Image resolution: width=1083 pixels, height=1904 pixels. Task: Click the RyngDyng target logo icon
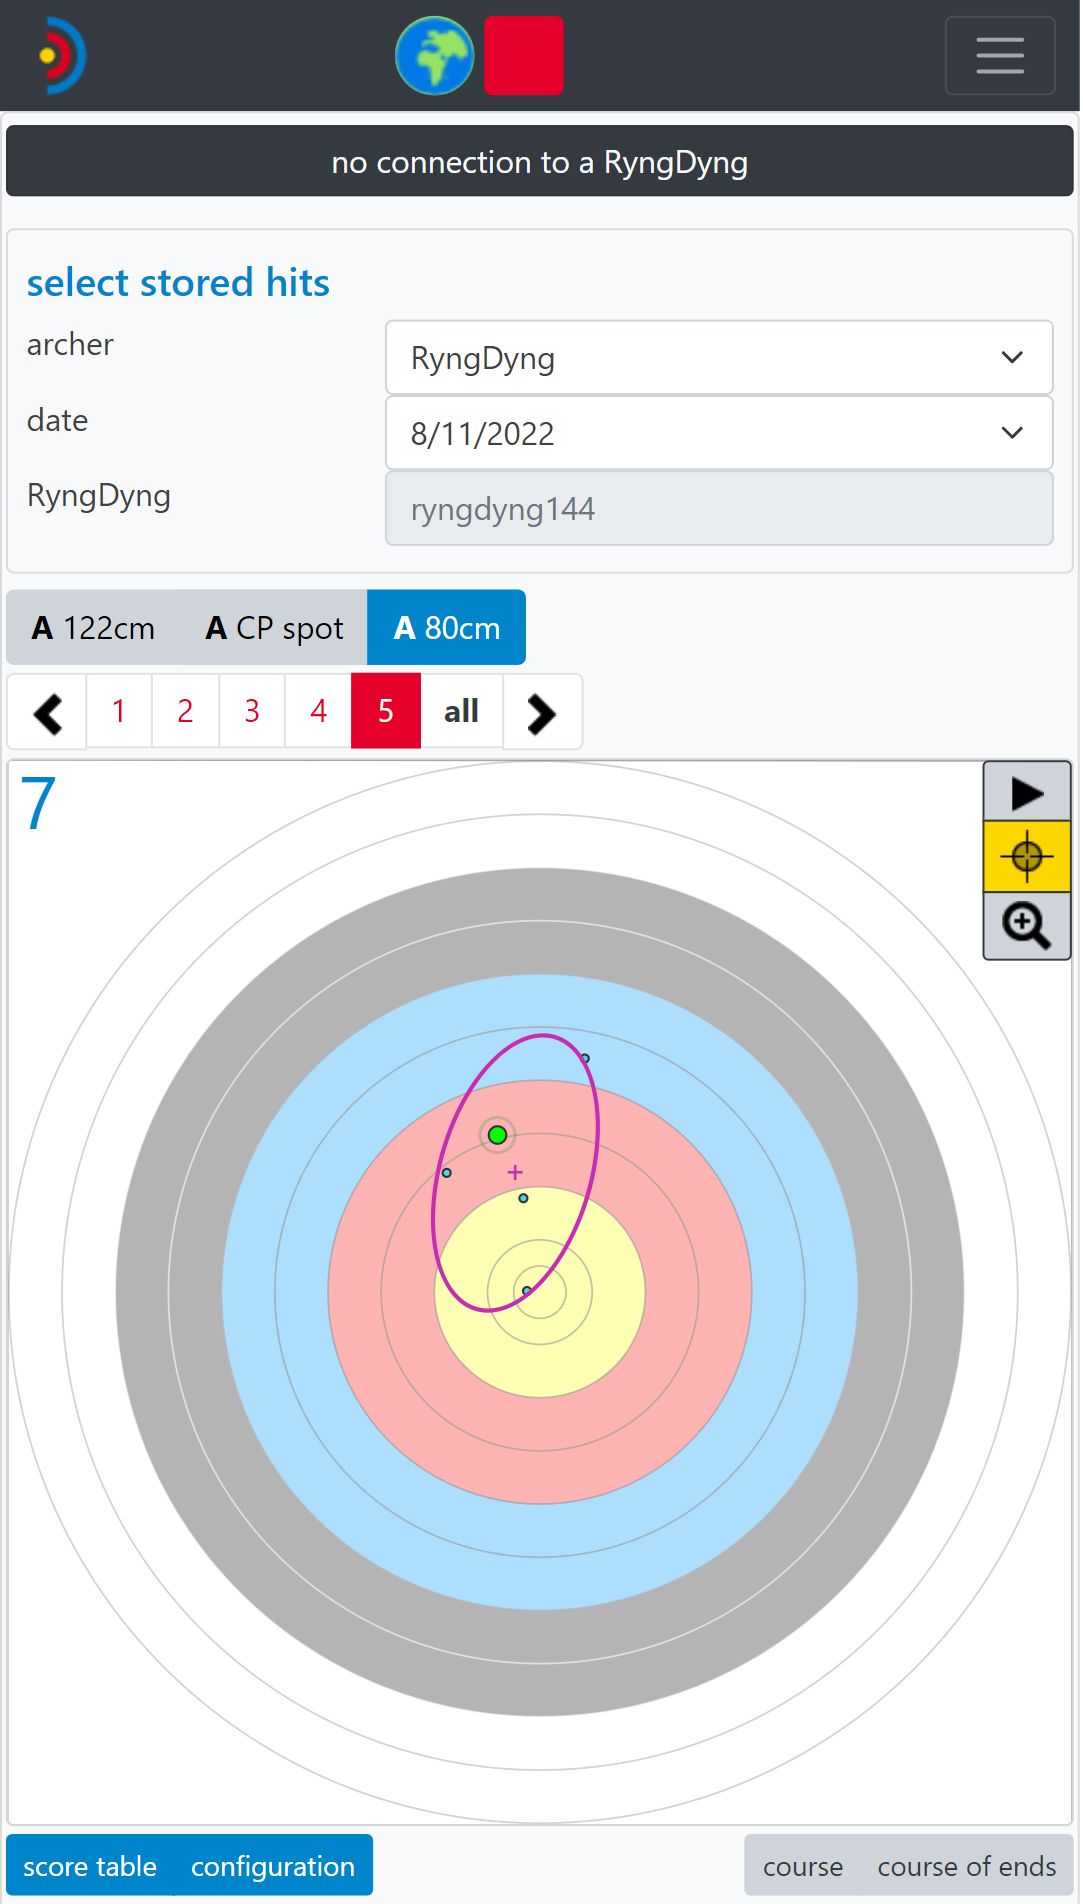click(x=62, y=56)
